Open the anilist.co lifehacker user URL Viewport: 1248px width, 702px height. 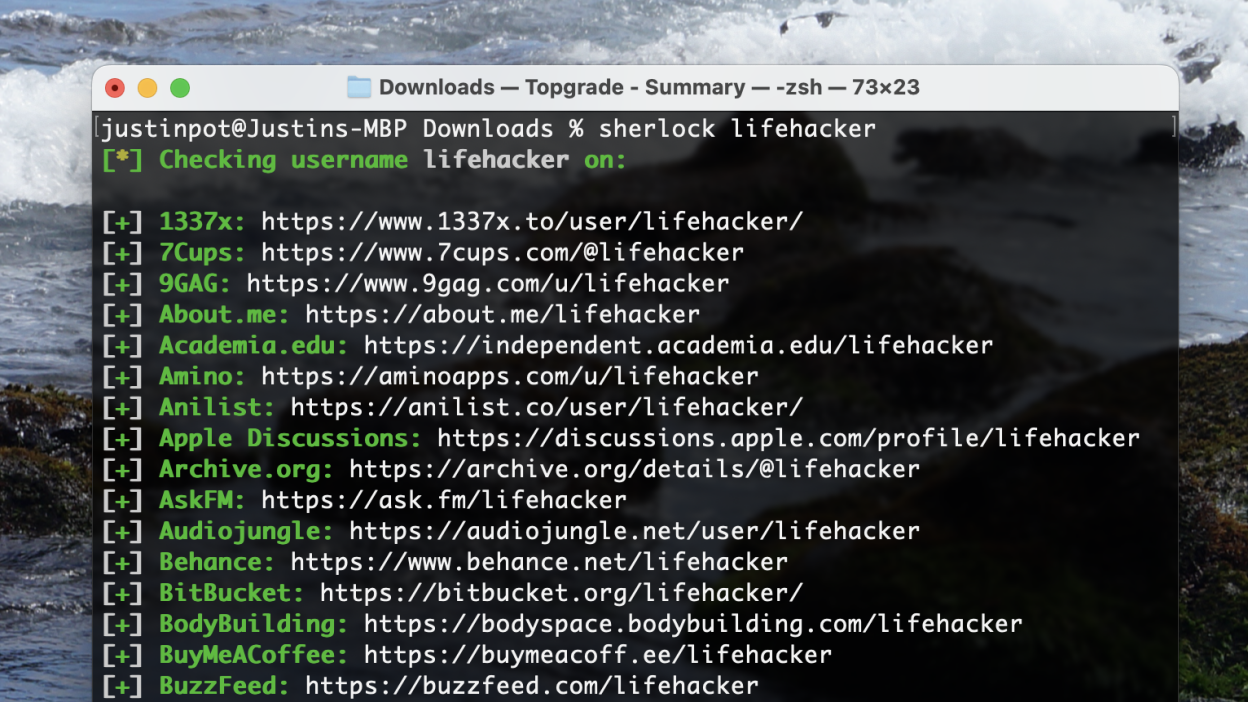click(x=546, y=408)
